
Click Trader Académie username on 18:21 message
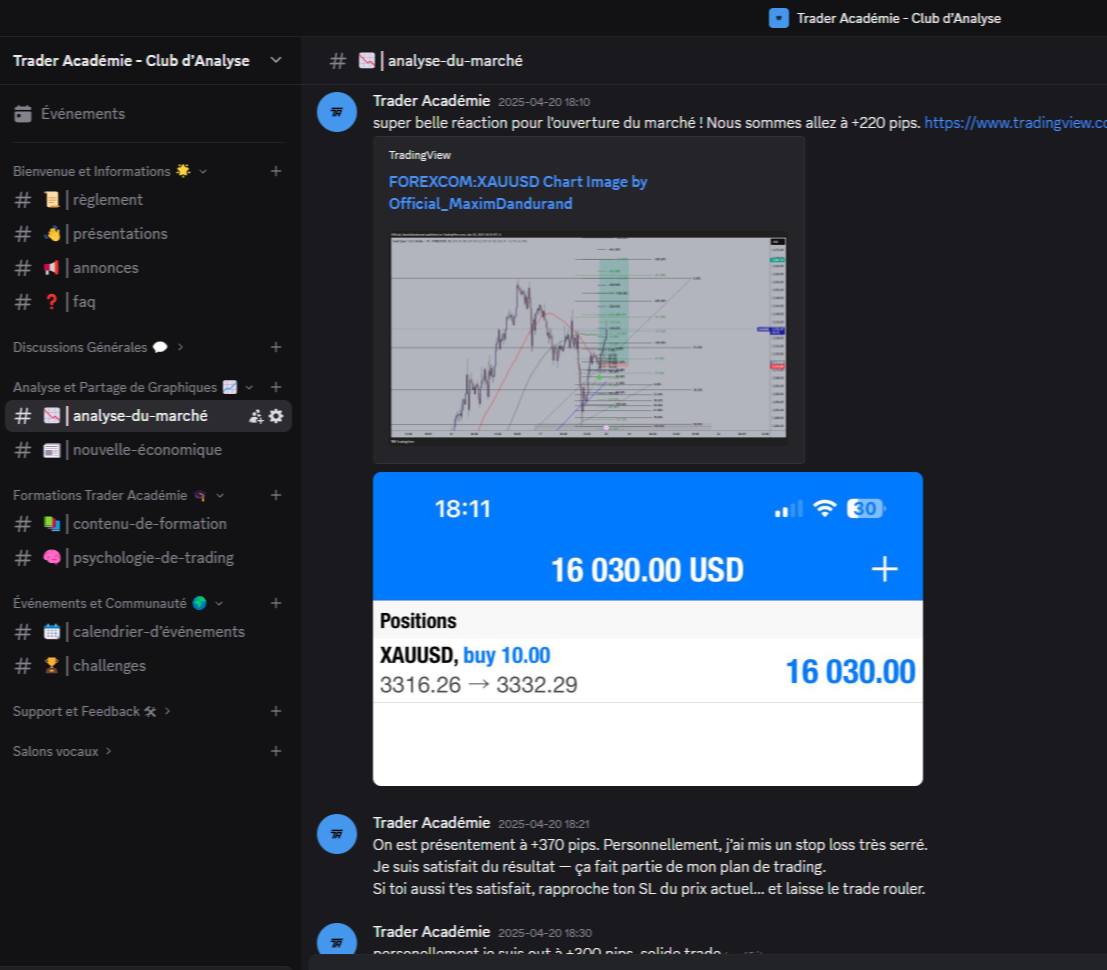pos(431,823)
